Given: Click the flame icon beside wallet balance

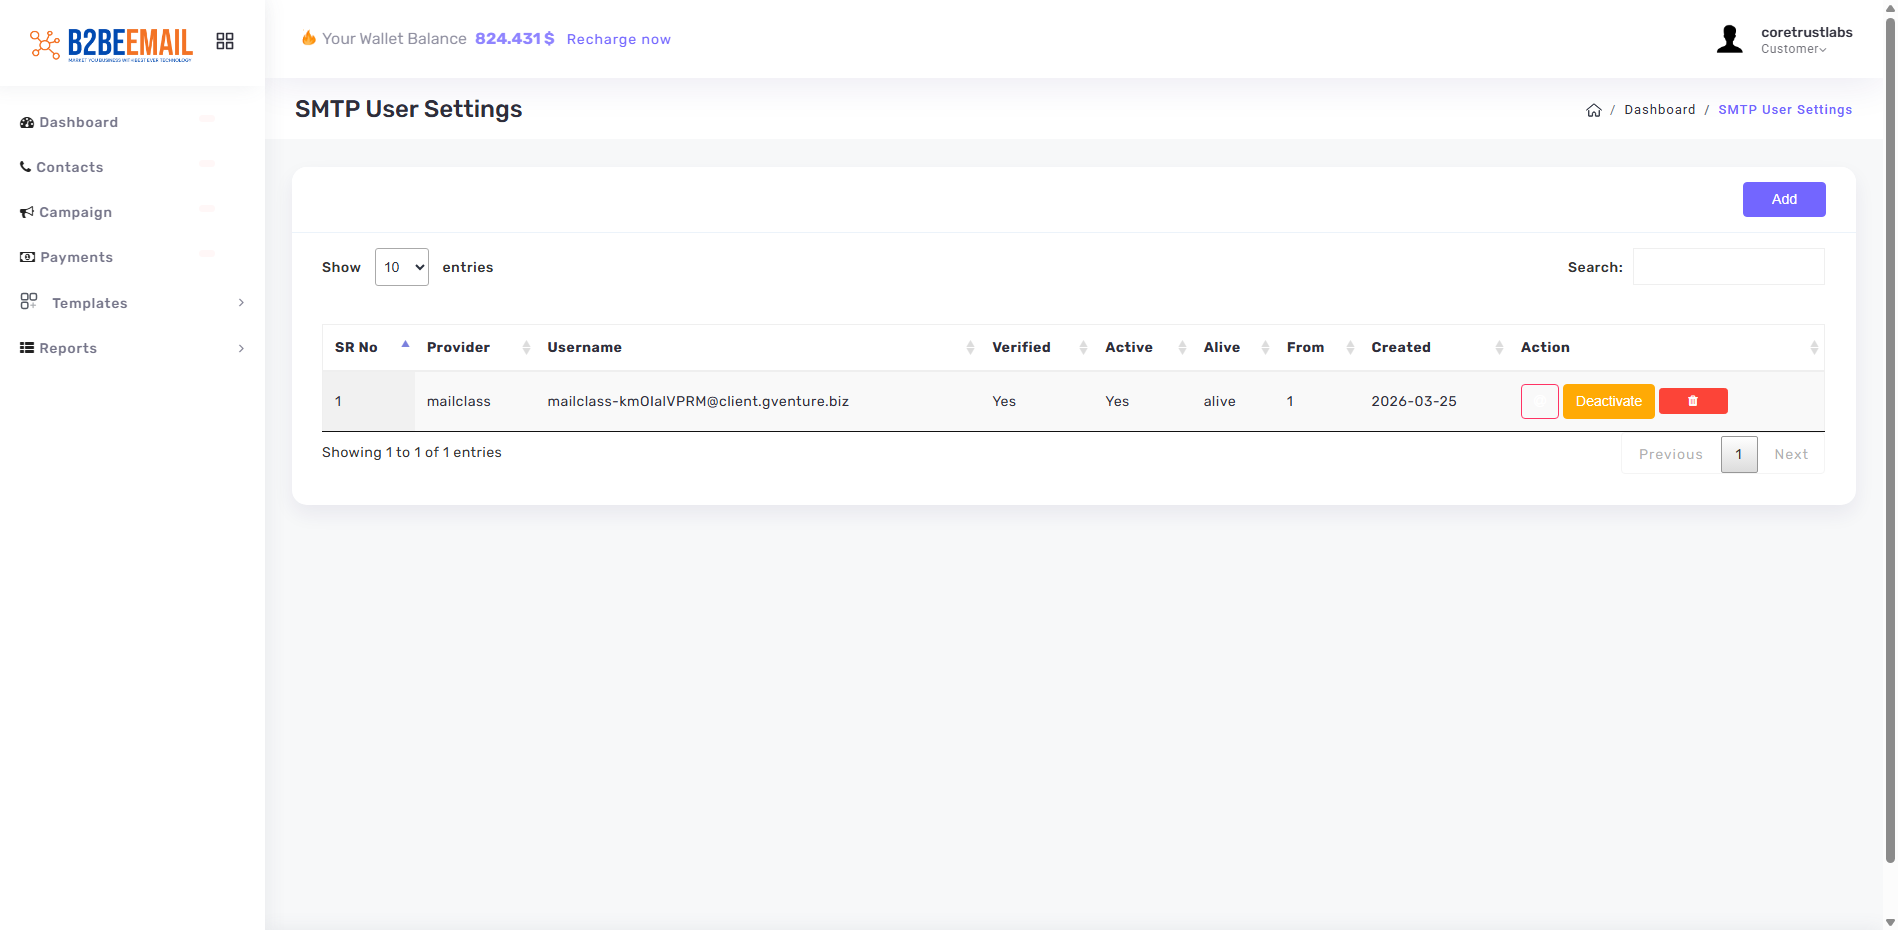Looking at the screenshot, I should click(309, 38).
